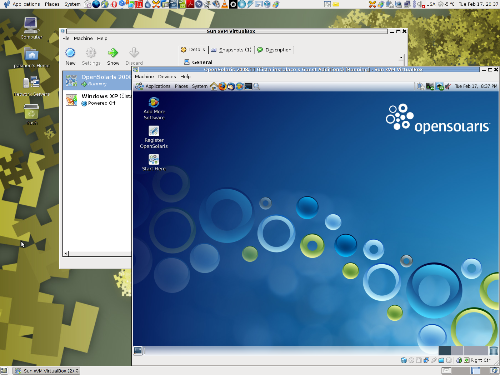Screen dimensions: 500x375
Task: Click the host workspace switcher at bottom-right
Action: click(x=470, y=371)
